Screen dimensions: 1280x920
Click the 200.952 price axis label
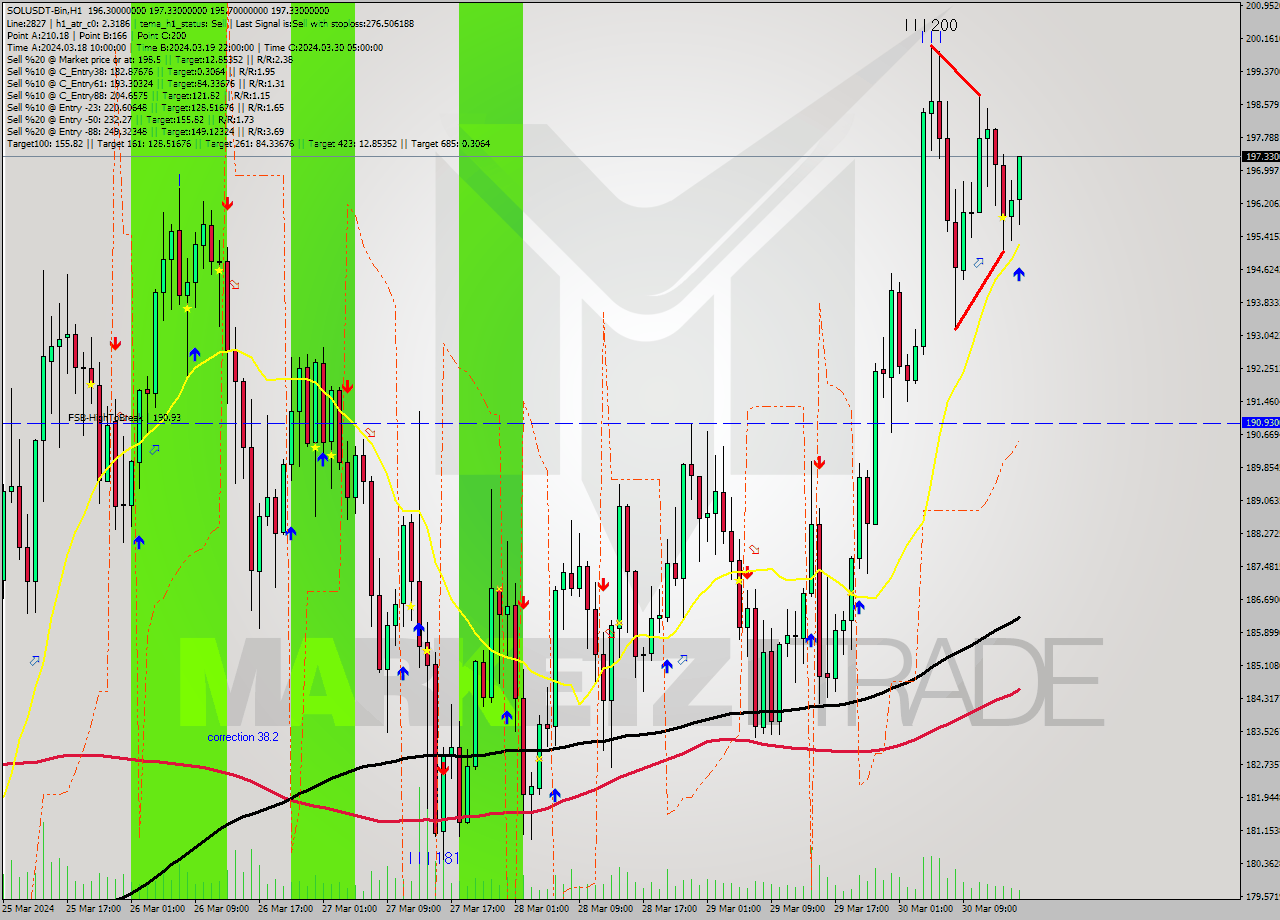click(x=1261, y=6)
